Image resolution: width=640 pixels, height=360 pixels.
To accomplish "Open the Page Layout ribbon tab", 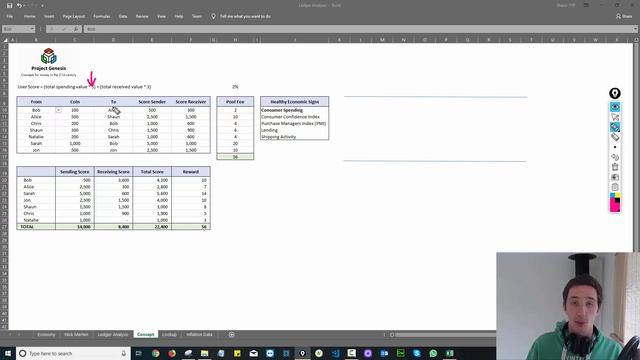I will tap(73, 16).
